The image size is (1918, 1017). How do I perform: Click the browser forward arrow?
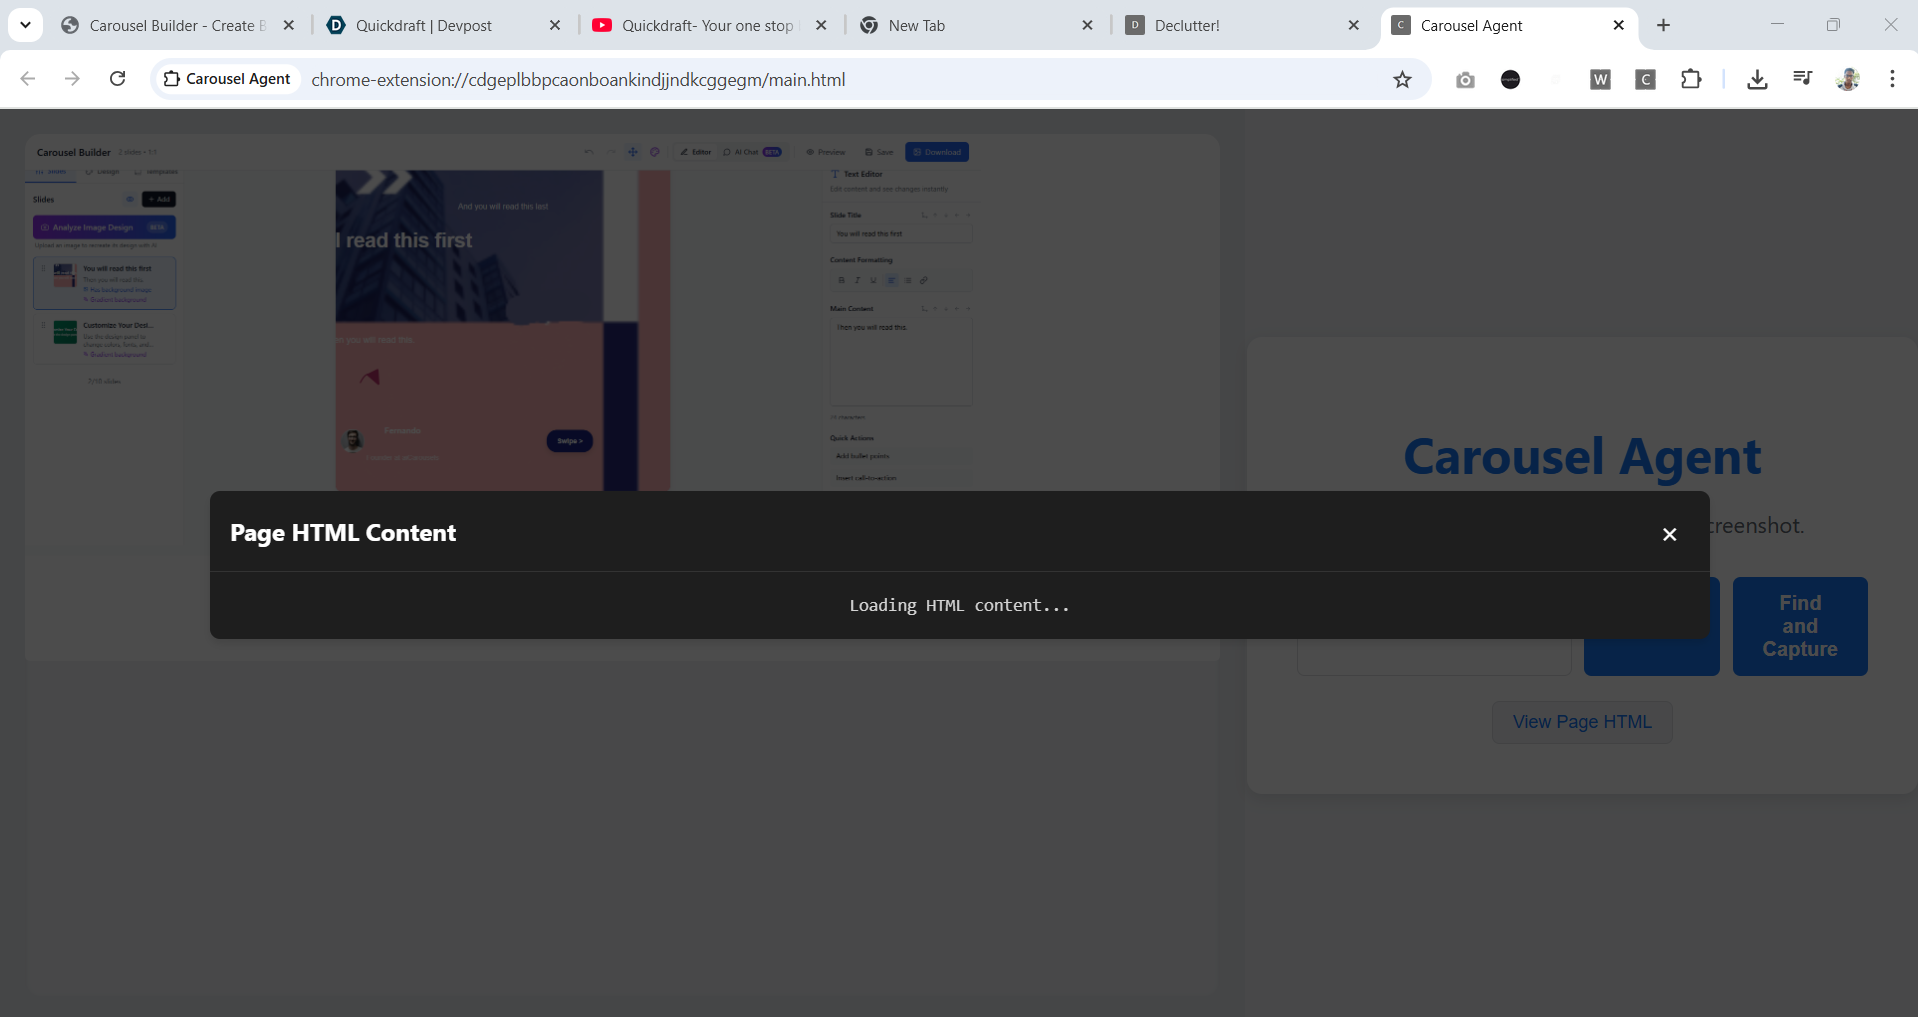(72, 79)
